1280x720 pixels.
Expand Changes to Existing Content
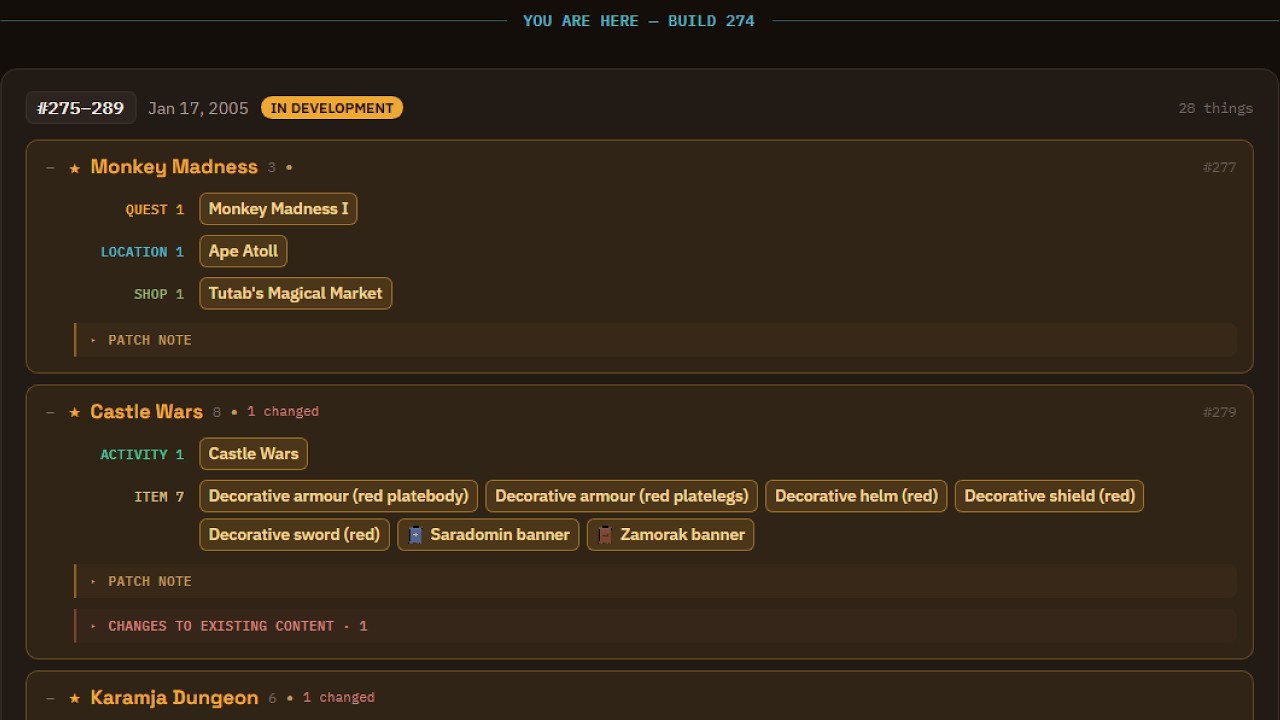coord(656,626)
